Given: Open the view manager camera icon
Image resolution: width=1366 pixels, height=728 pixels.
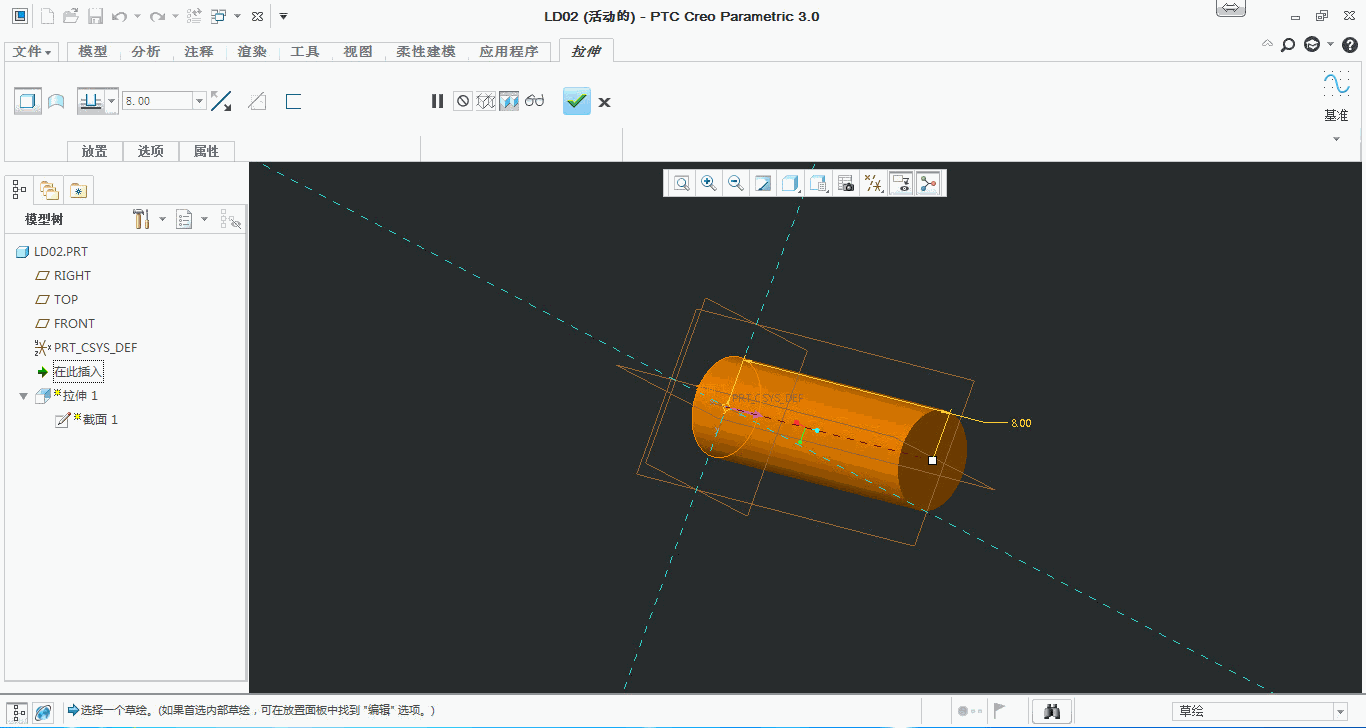Looking at the screenshot, I should (846, 183).
